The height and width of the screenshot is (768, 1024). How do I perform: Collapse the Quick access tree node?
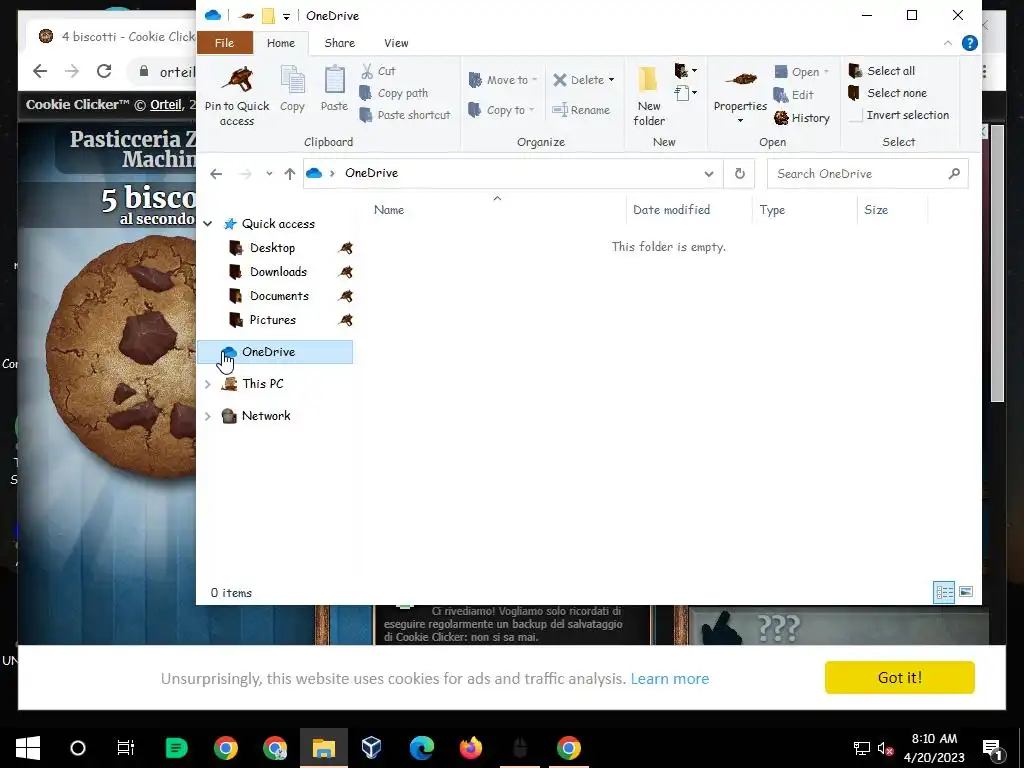pos(208,224)
